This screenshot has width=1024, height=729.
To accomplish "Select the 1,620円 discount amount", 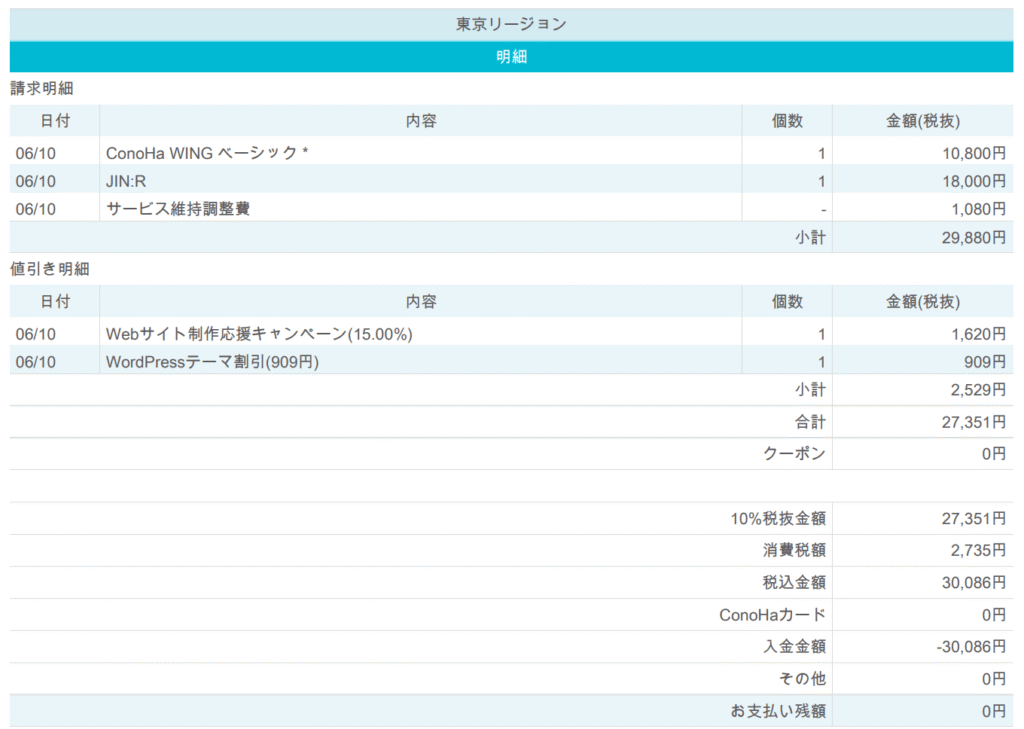I will pyautogui.click(x=978, y=334).
